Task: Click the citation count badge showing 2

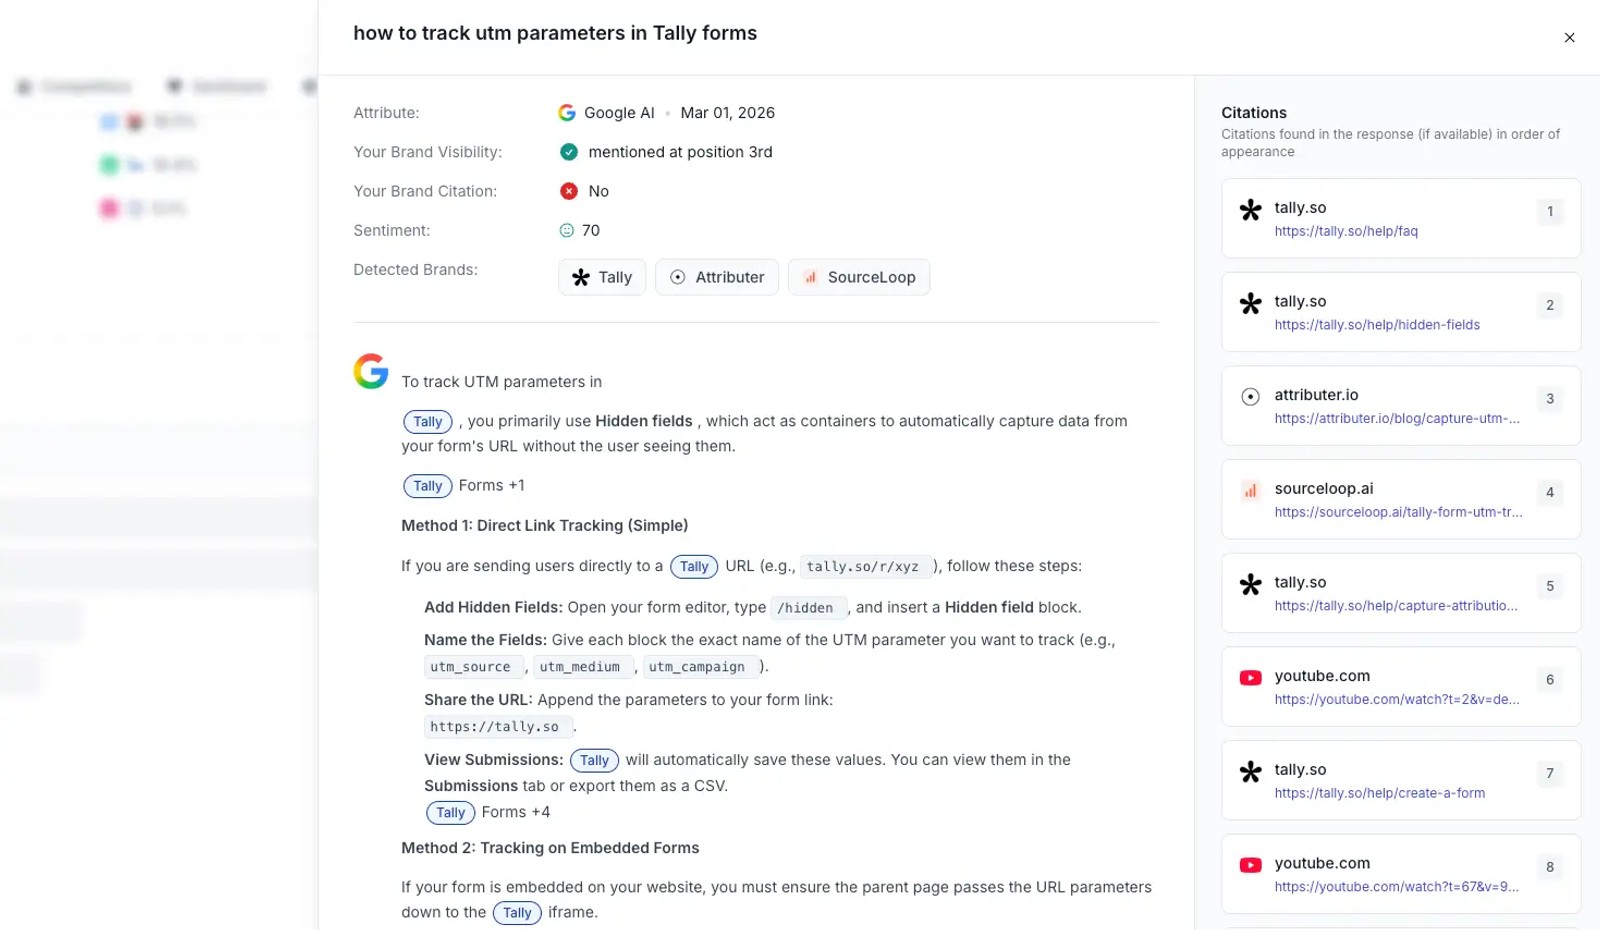Action: coord(1549,305)
